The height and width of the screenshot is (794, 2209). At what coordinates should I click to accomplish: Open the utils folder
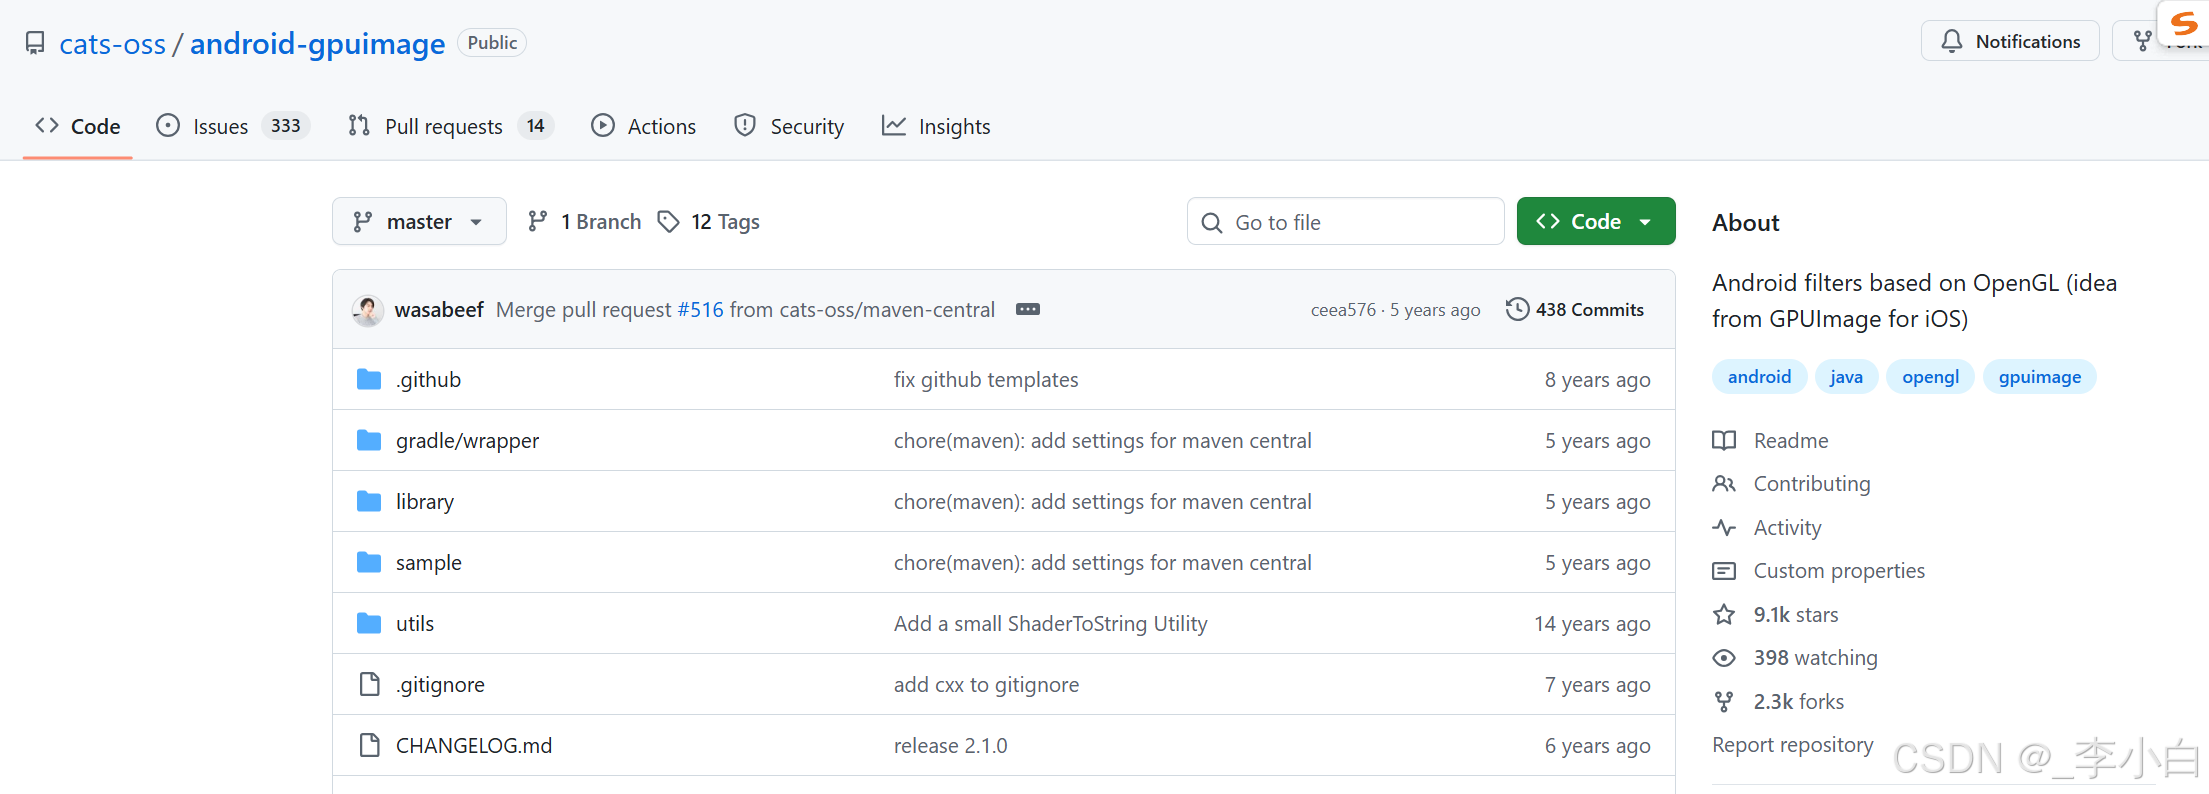pos(415,624)
